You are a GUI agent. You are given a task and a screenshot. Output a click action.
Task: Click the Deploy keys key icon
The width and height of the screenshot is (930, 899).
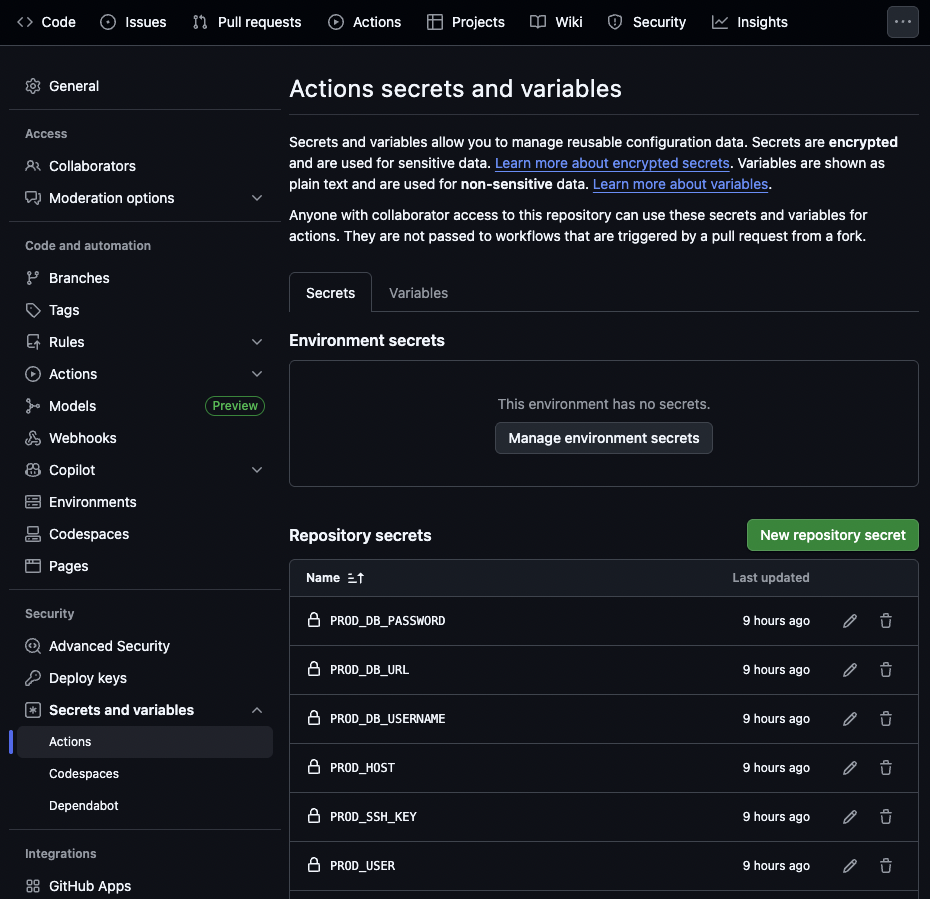(x=33, y=678)
